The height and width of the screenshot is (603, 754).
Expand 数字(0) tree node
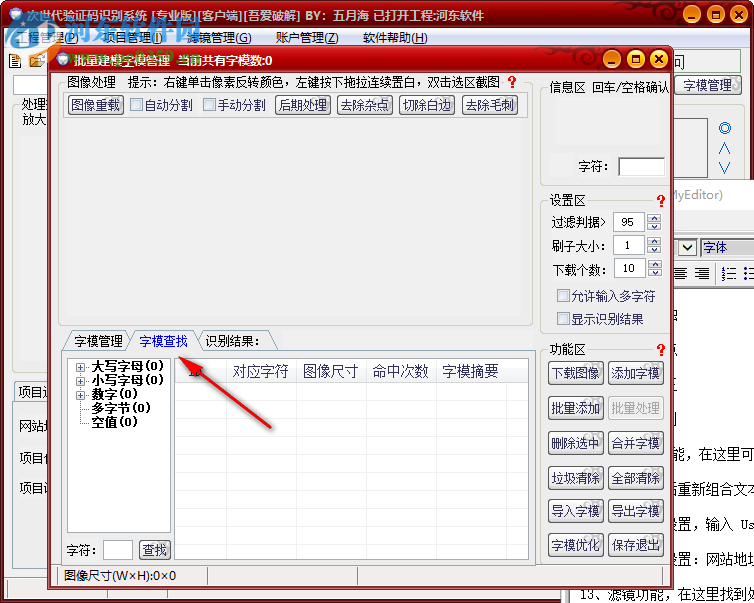coord(80,395)
